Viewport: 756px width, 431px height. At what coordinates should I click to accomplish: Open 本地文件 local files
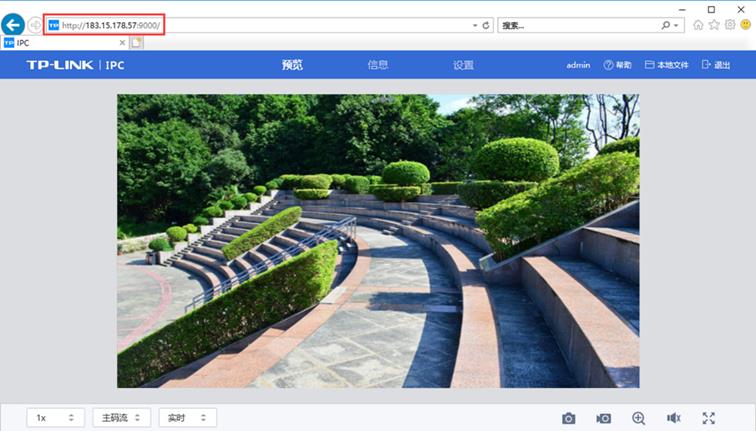point(667,65)
